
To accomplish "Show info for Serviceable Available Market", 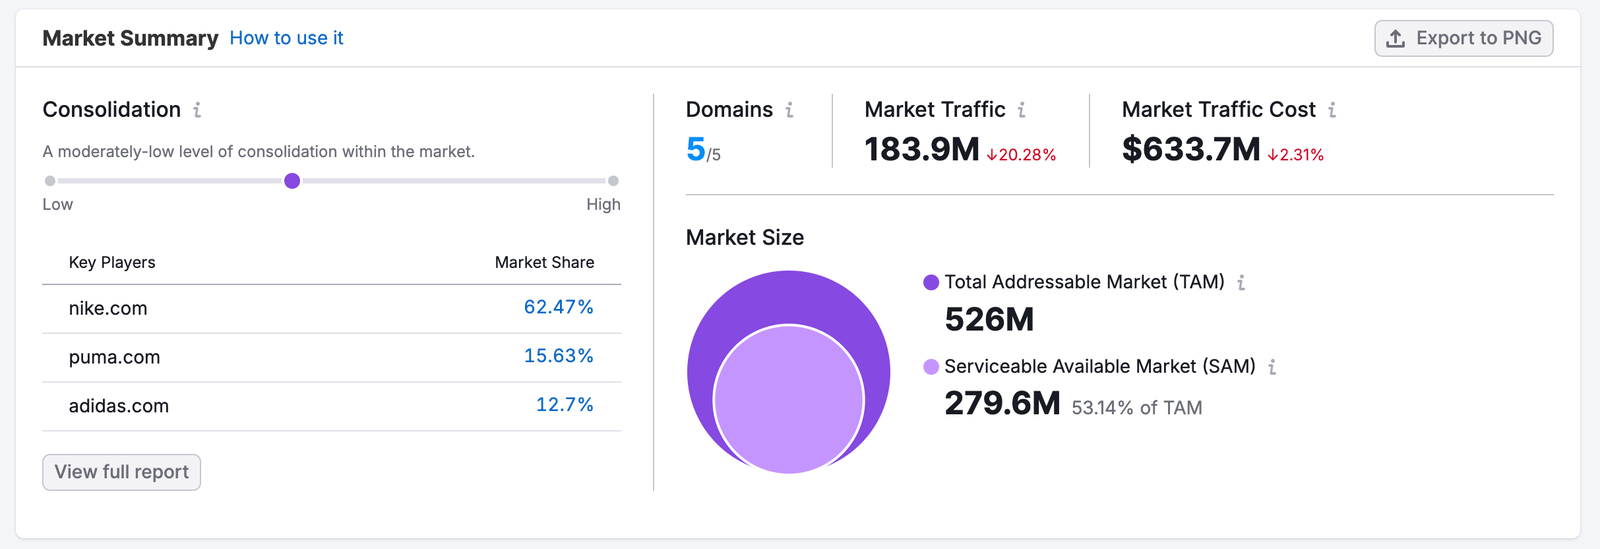I will 1272,367.
